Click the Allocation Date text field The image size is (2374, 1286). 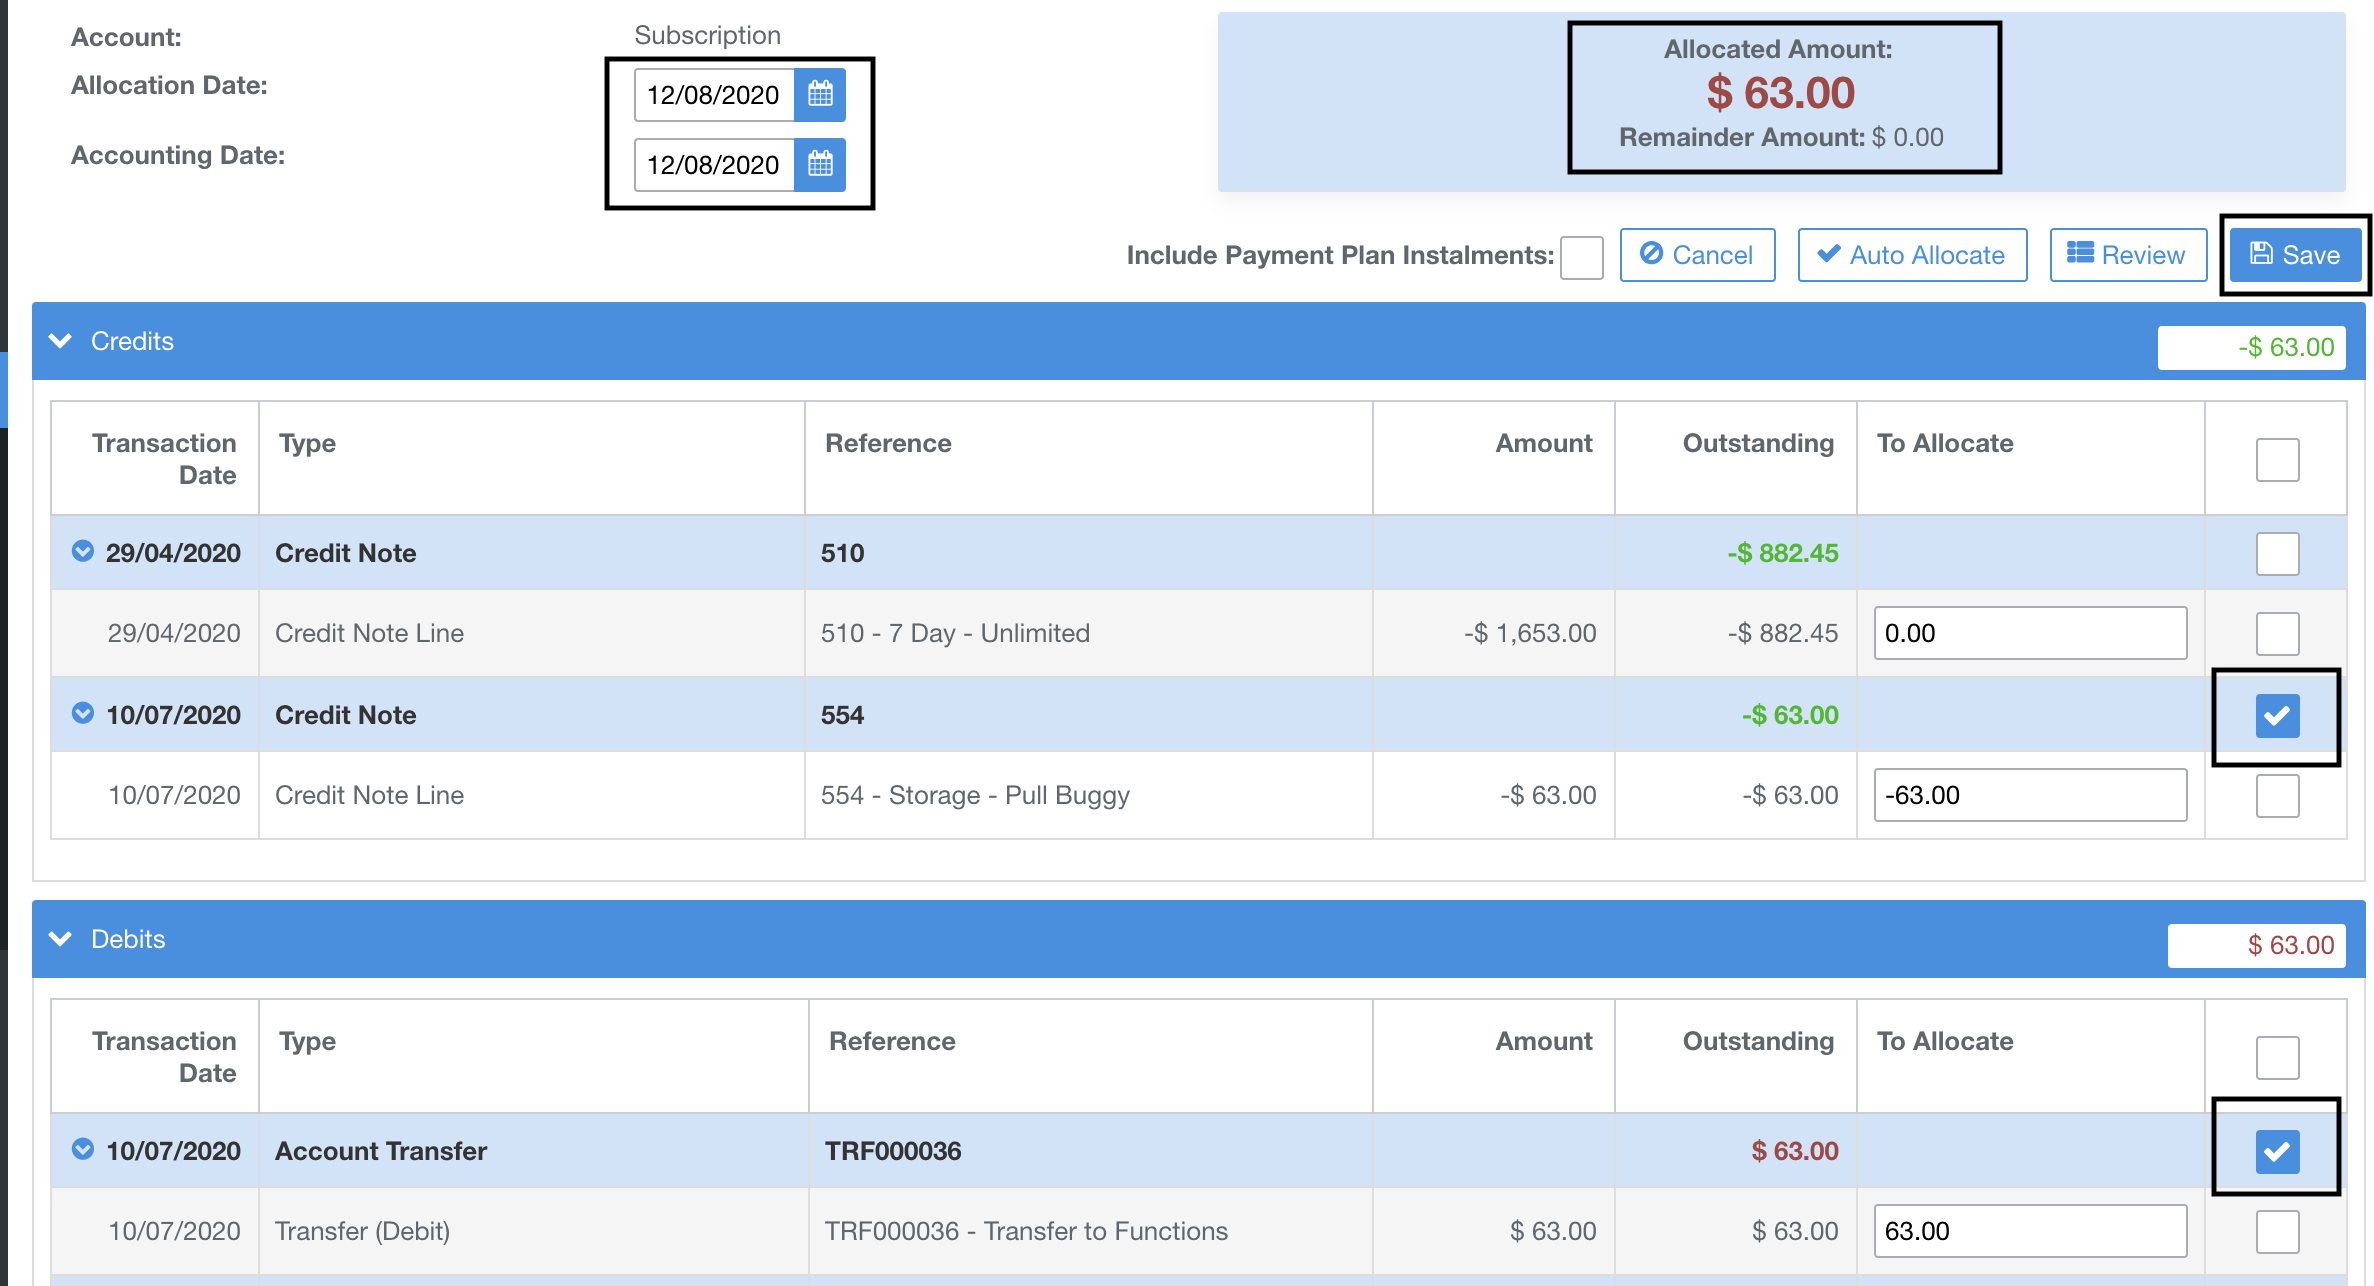point(713,95)
